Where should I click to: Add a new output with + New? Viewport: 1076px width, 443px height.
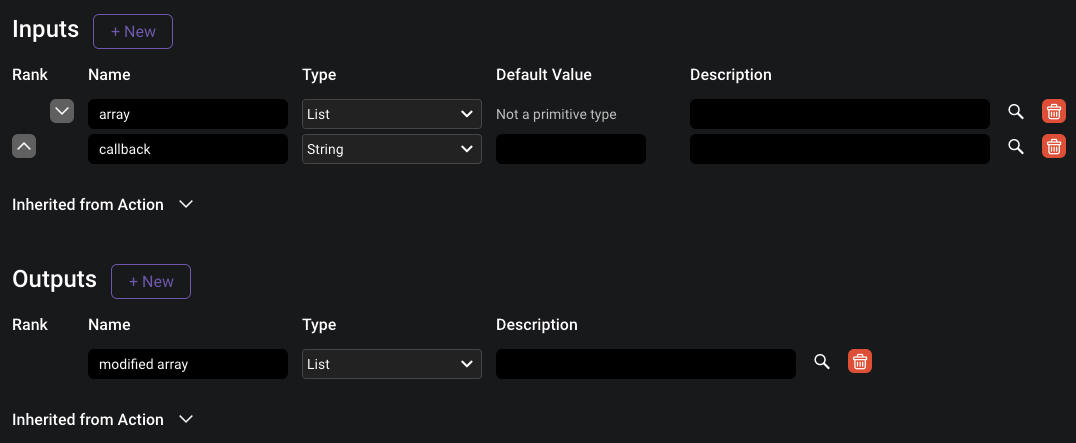pos(151,282)
